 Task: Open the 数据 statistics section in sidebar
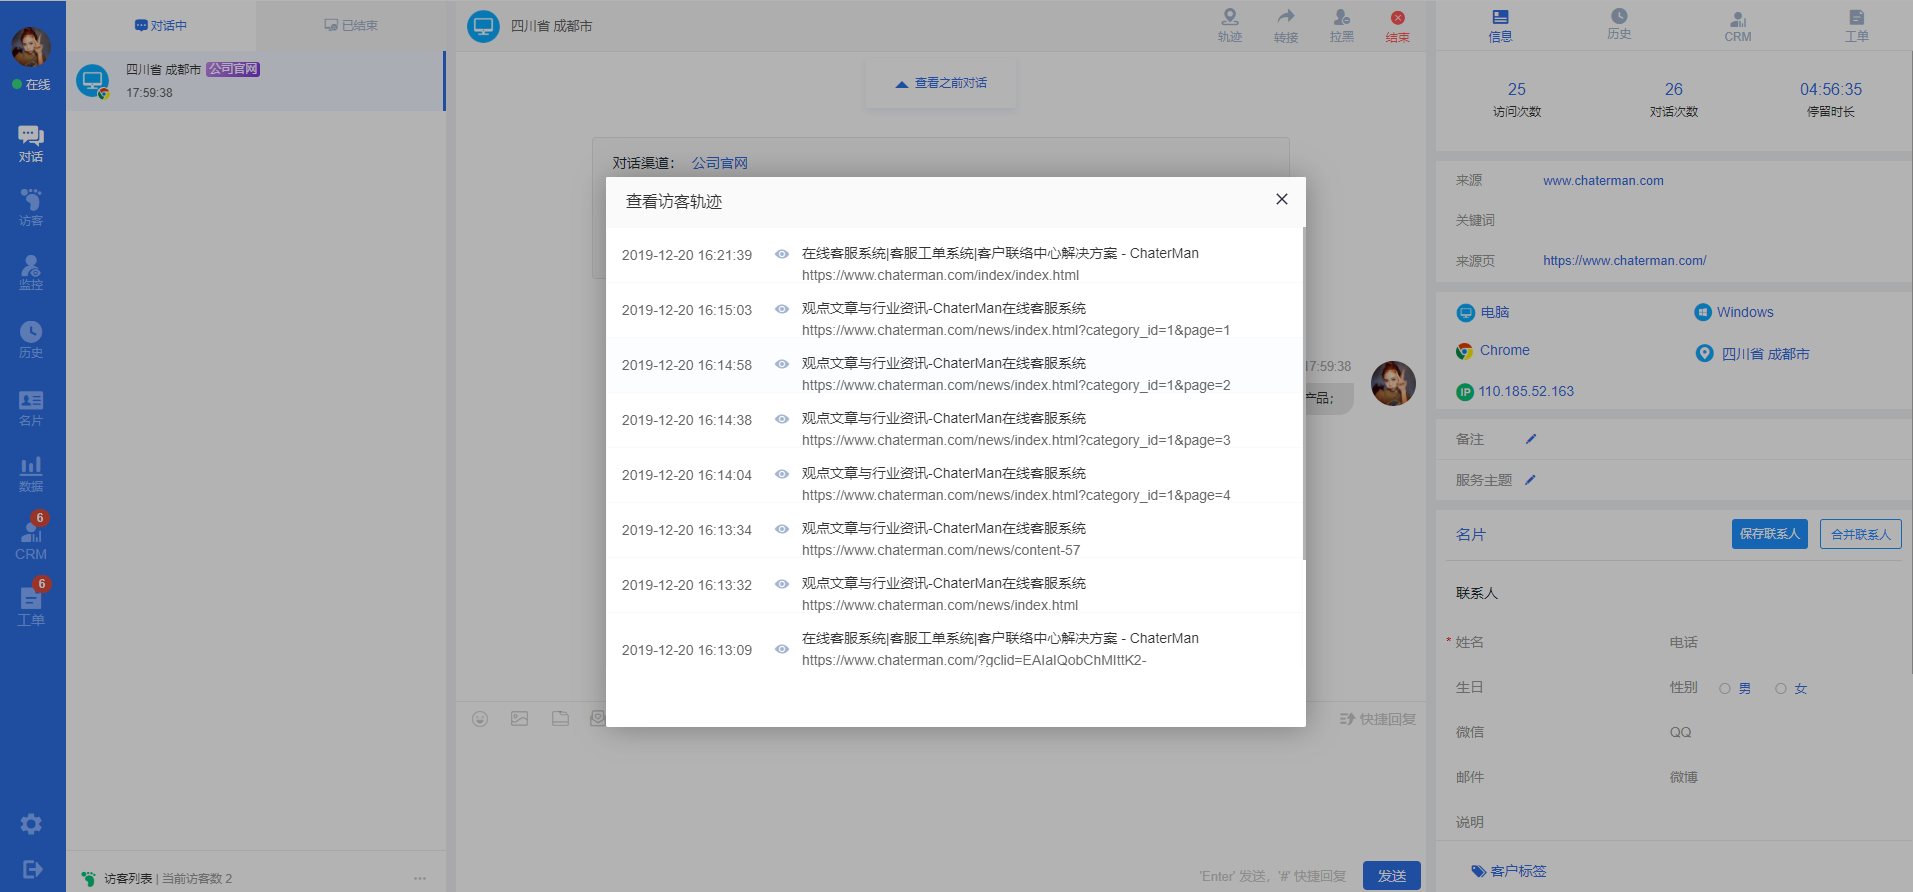click(31, 474)
